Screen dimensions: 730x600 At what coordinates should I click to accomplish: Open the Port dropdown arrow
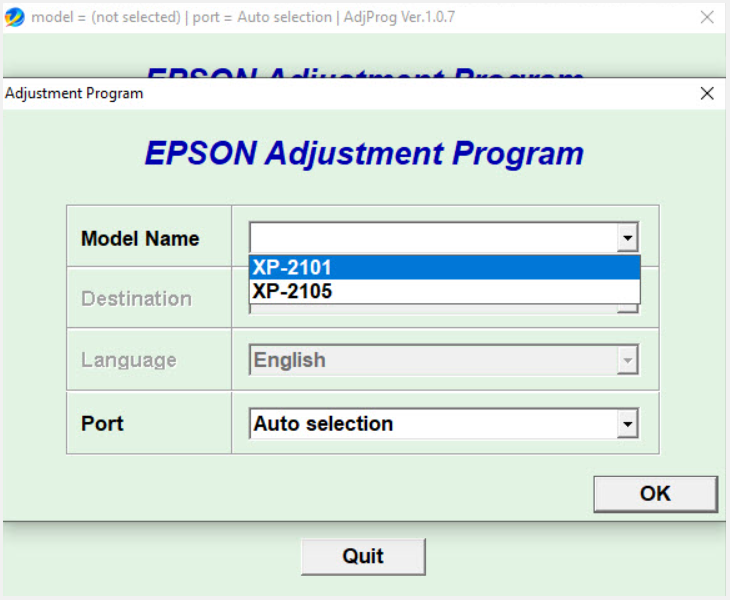tap(627, 424)
